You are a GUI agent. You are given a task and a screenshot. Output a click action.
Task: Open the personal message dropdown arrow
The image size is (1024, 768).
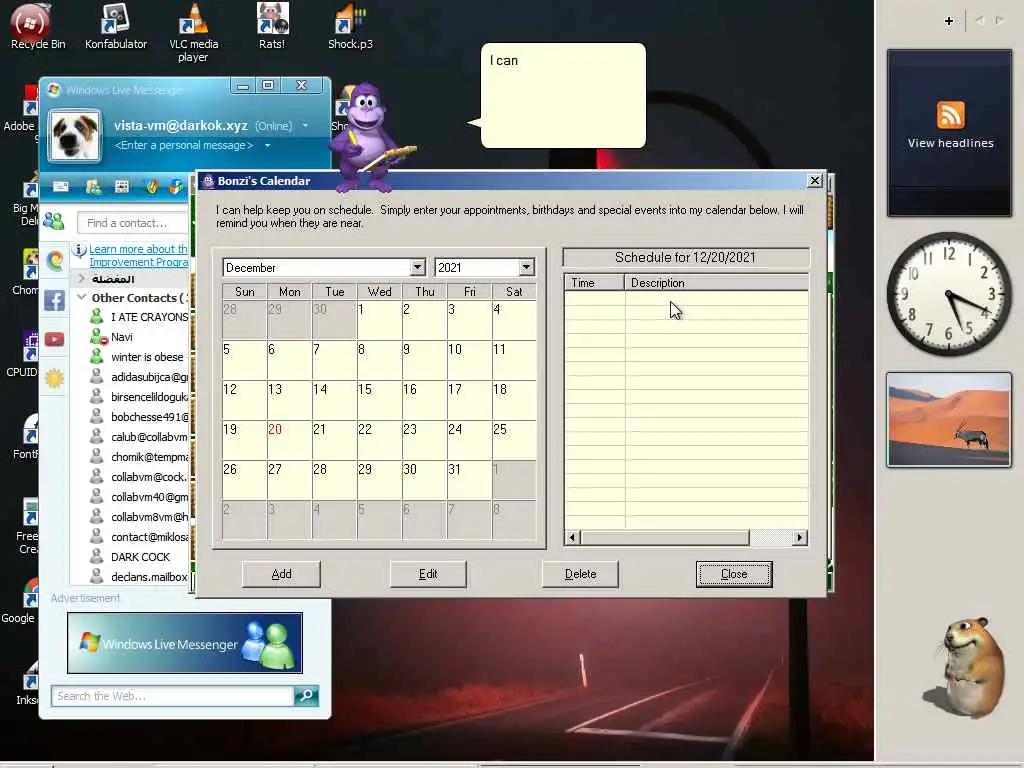(x=267, y=145)
